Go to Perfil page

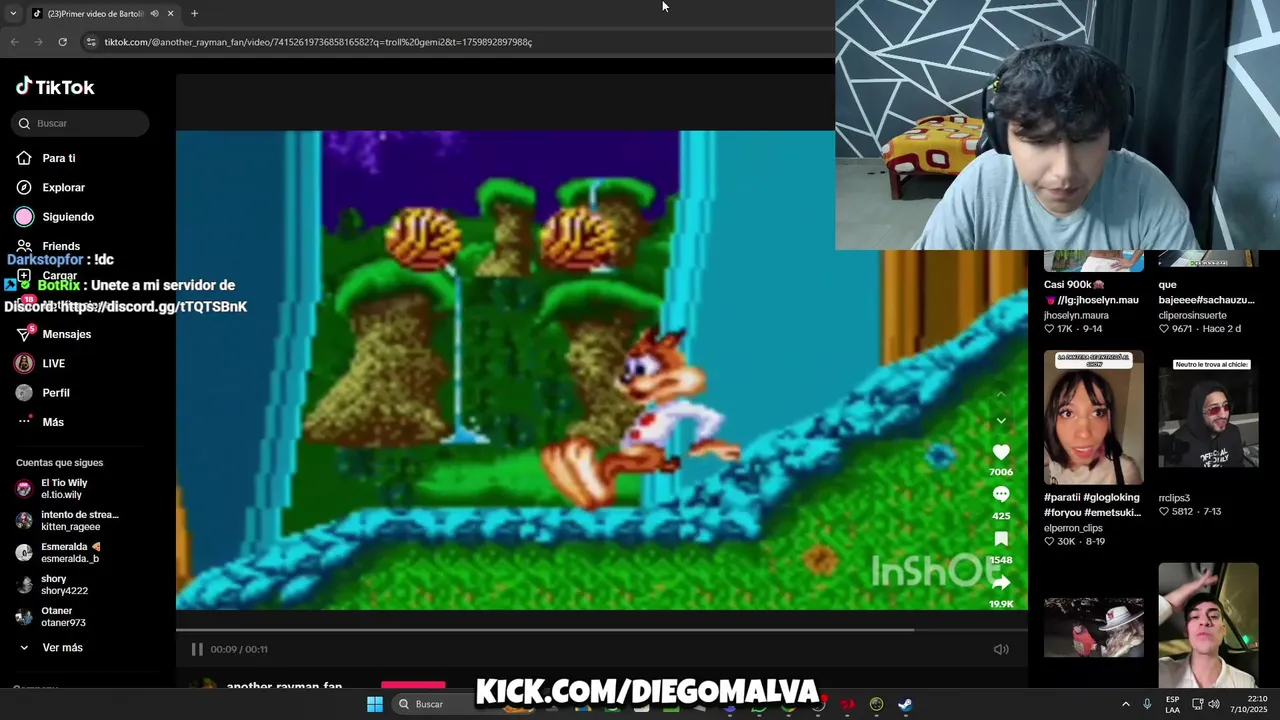pos(56,393)
